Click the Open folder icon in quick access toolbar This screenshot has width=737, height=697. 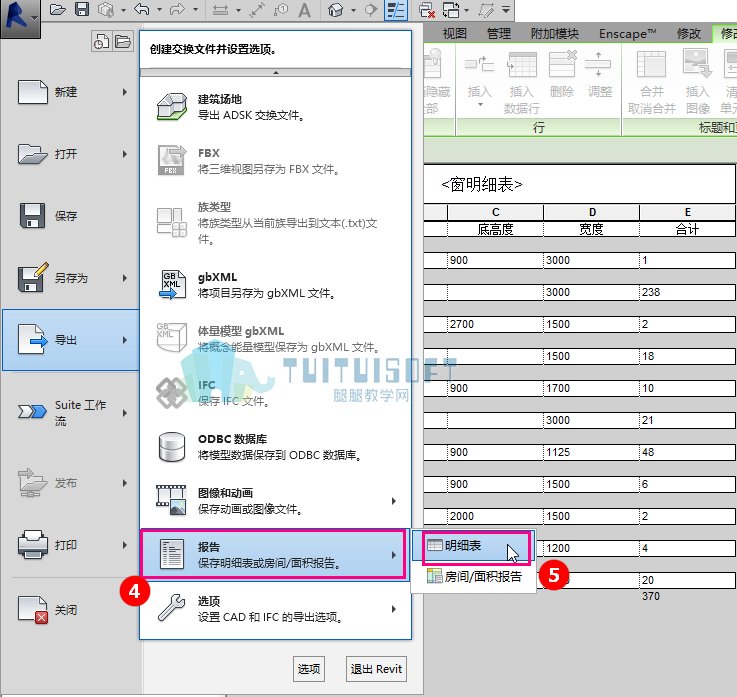point(57,9)
